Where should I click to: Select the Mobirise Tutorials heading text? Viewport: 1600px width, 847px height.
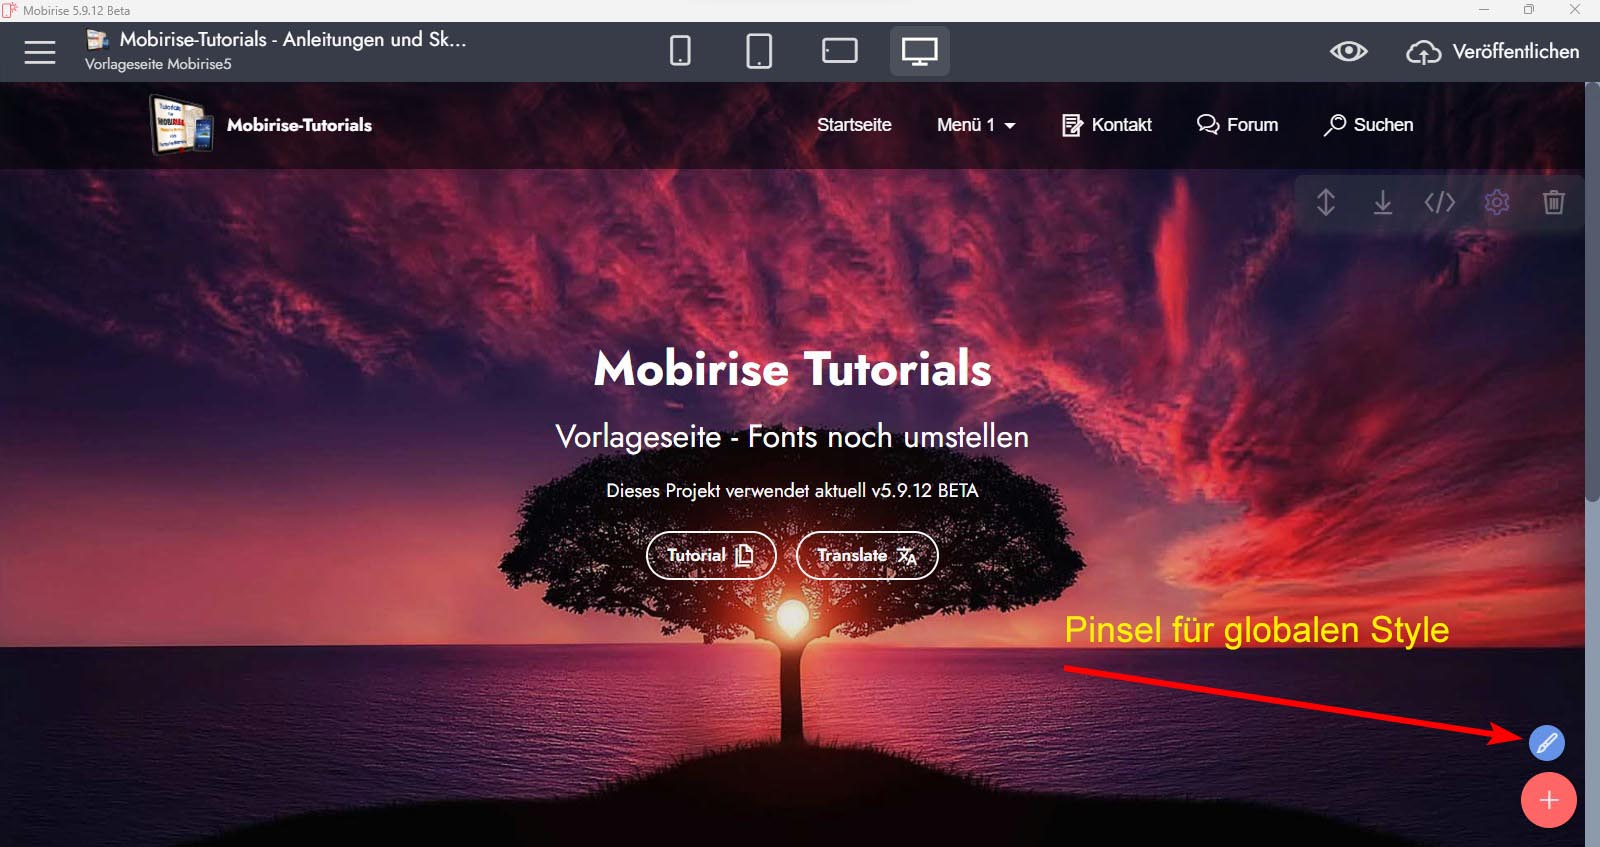point(792,368)
